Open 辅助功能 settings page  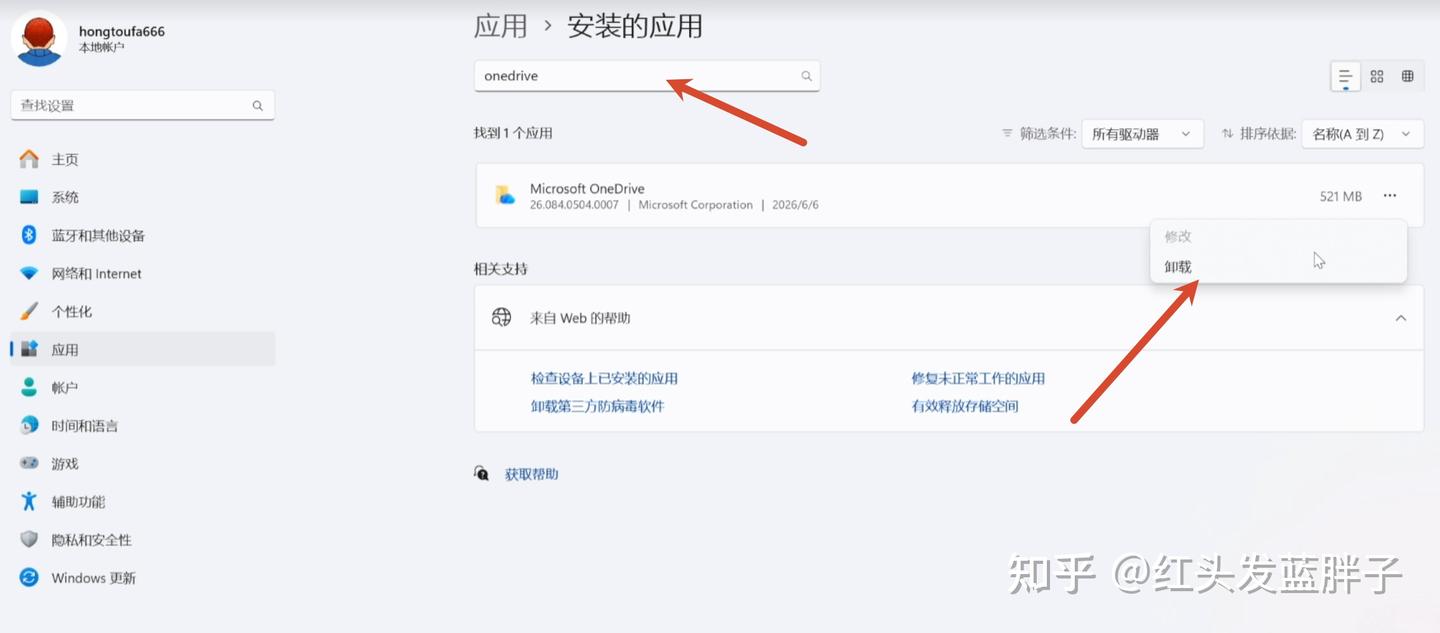tap(142, 501)
